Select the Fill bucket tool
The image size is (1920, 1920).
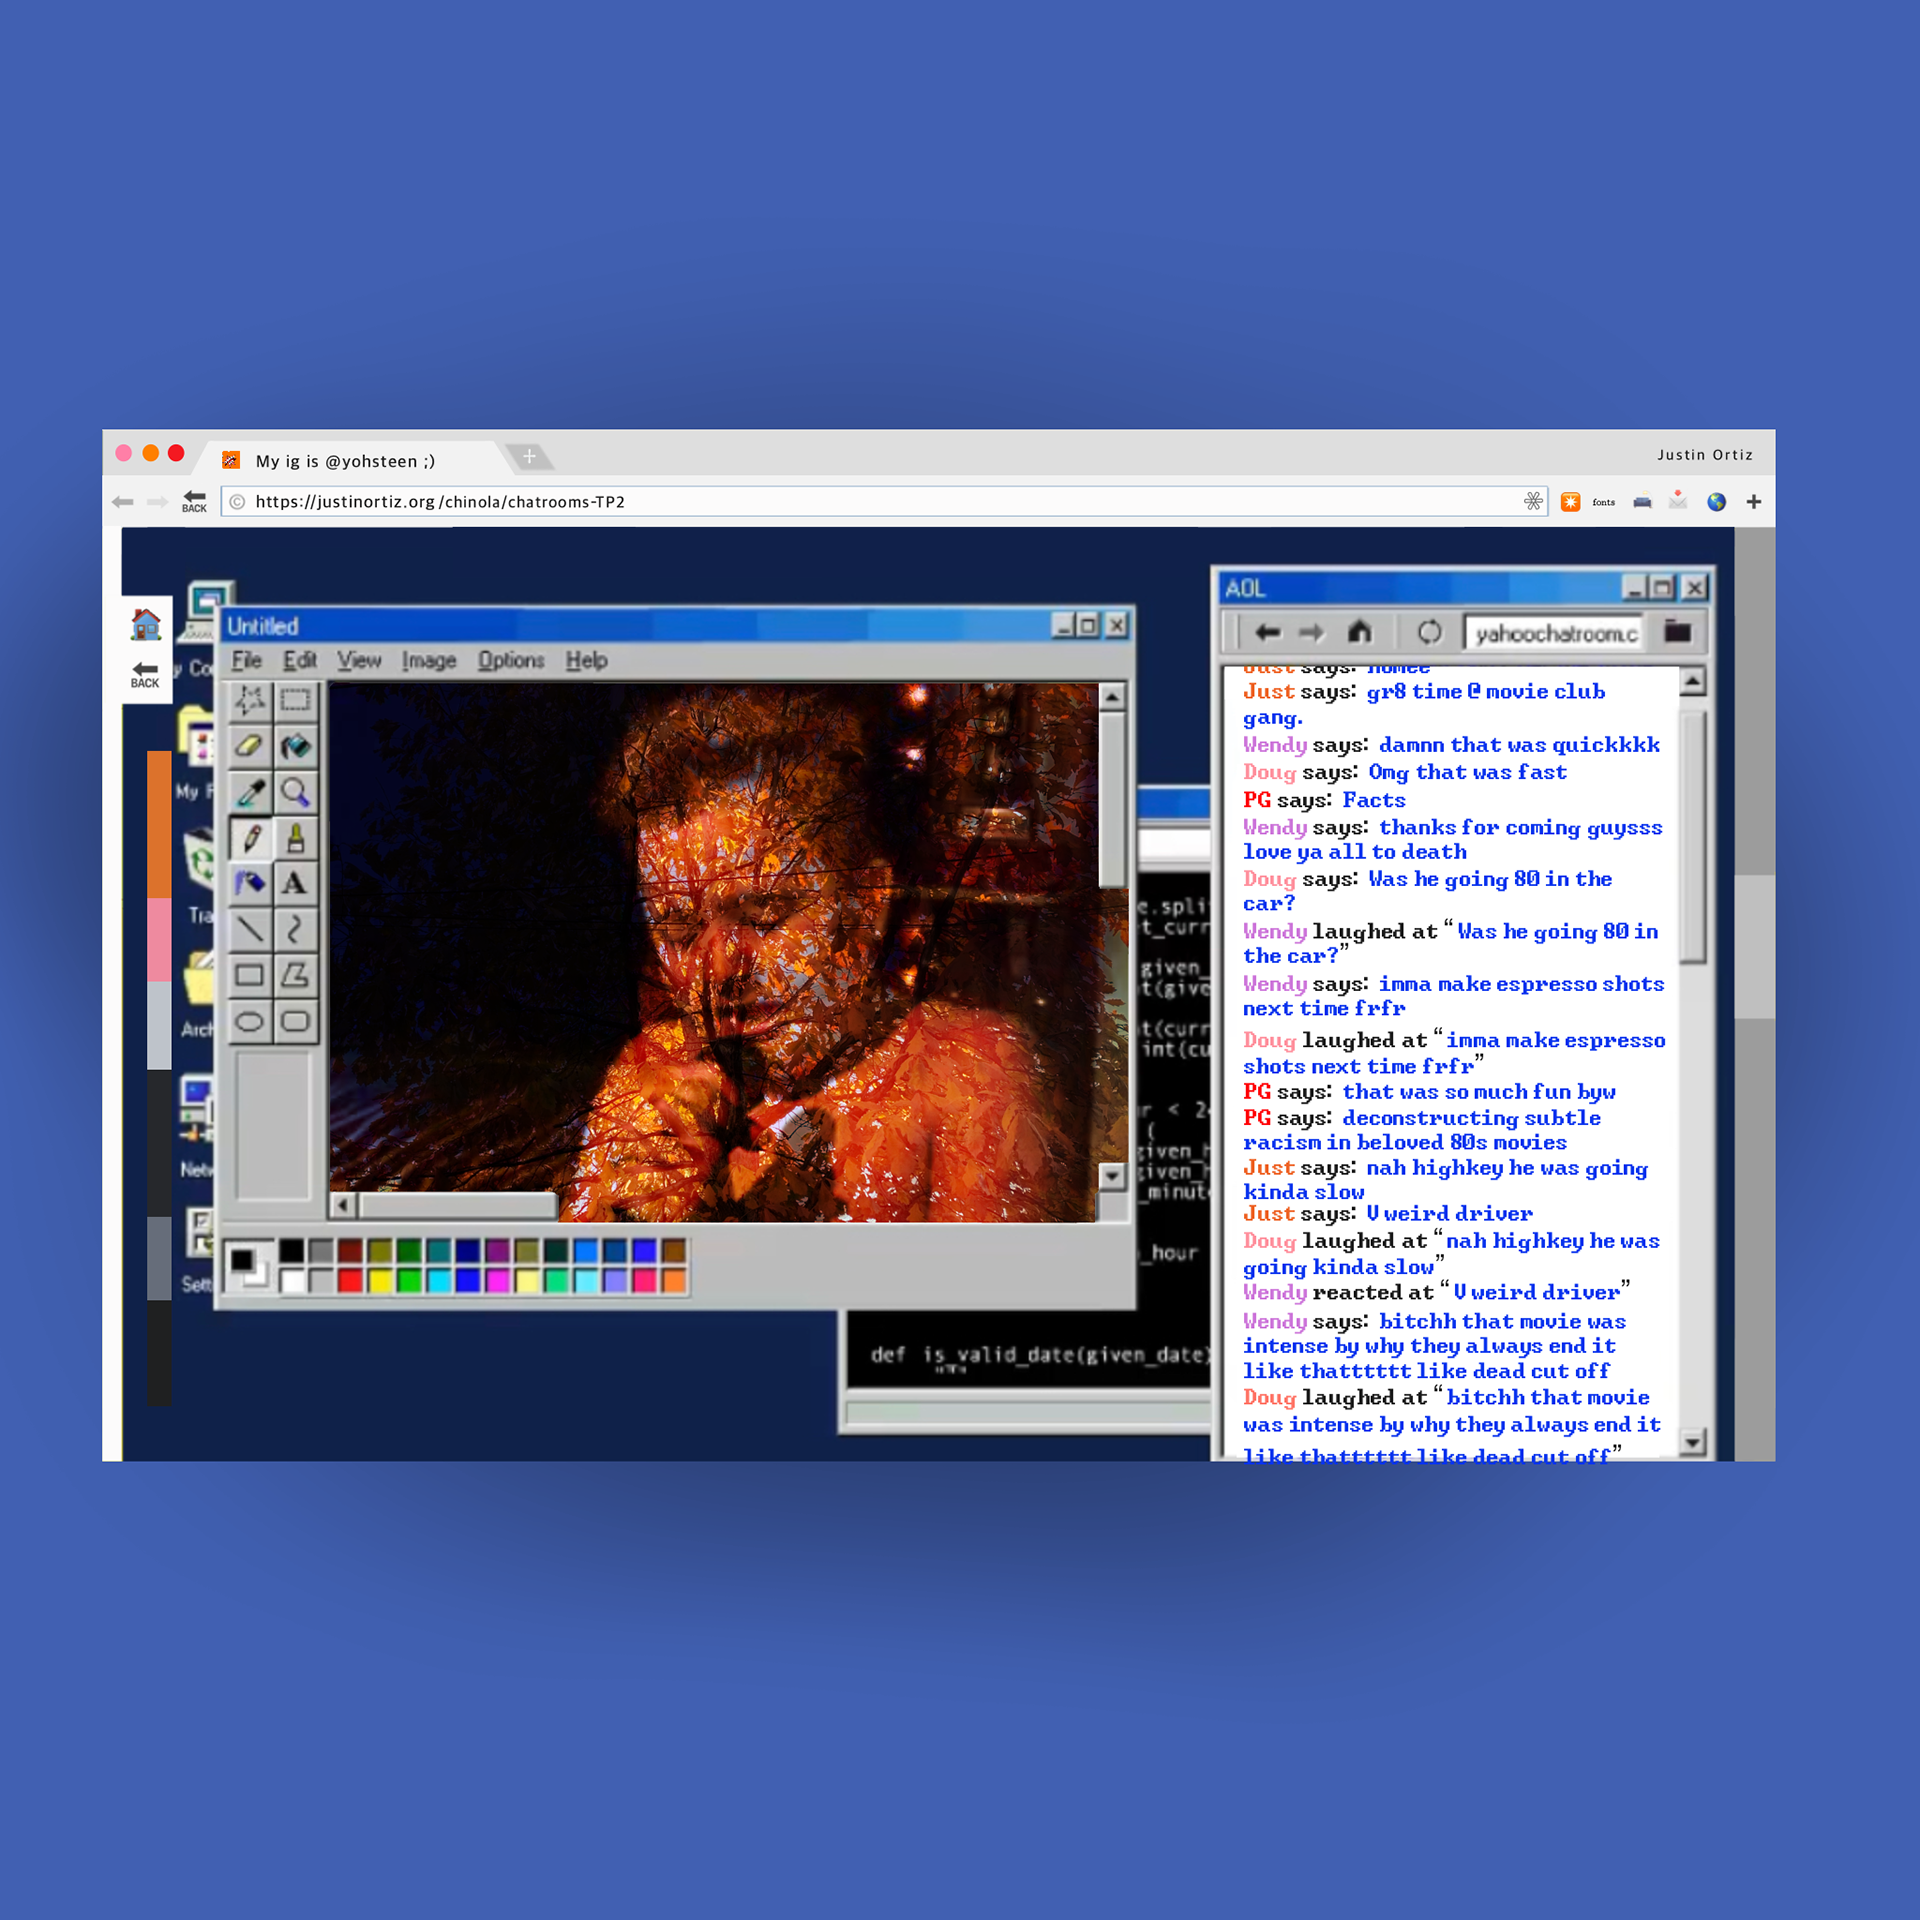(x=295, y=746)
